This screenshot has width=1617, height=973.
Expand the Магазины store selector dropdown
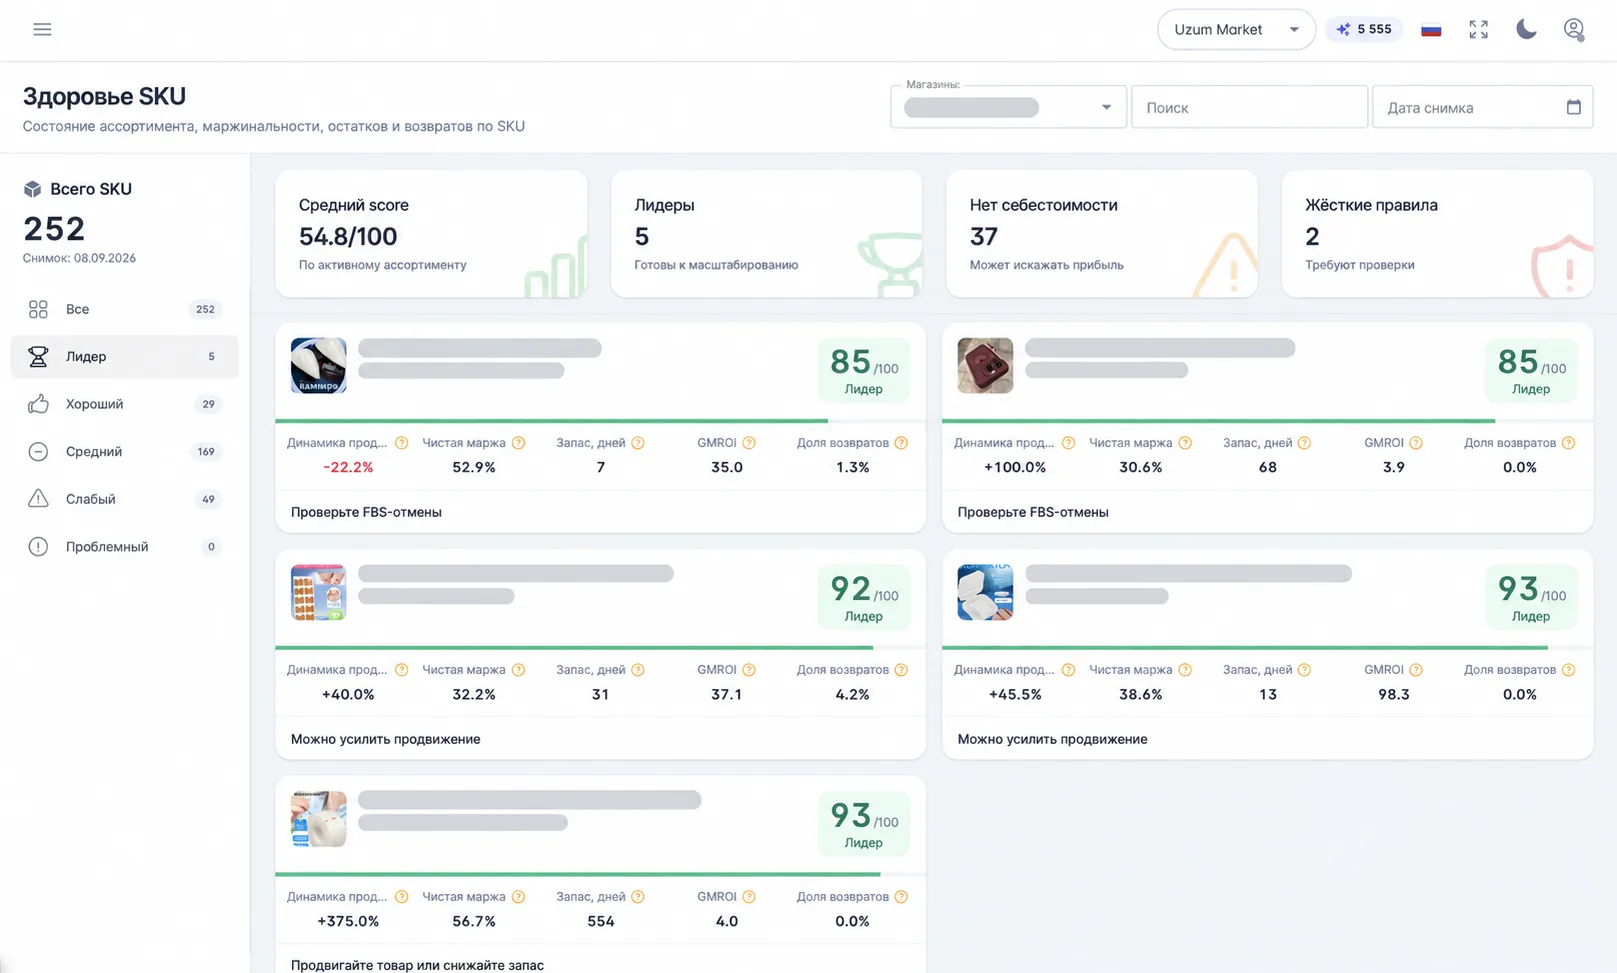[1008, 107]
